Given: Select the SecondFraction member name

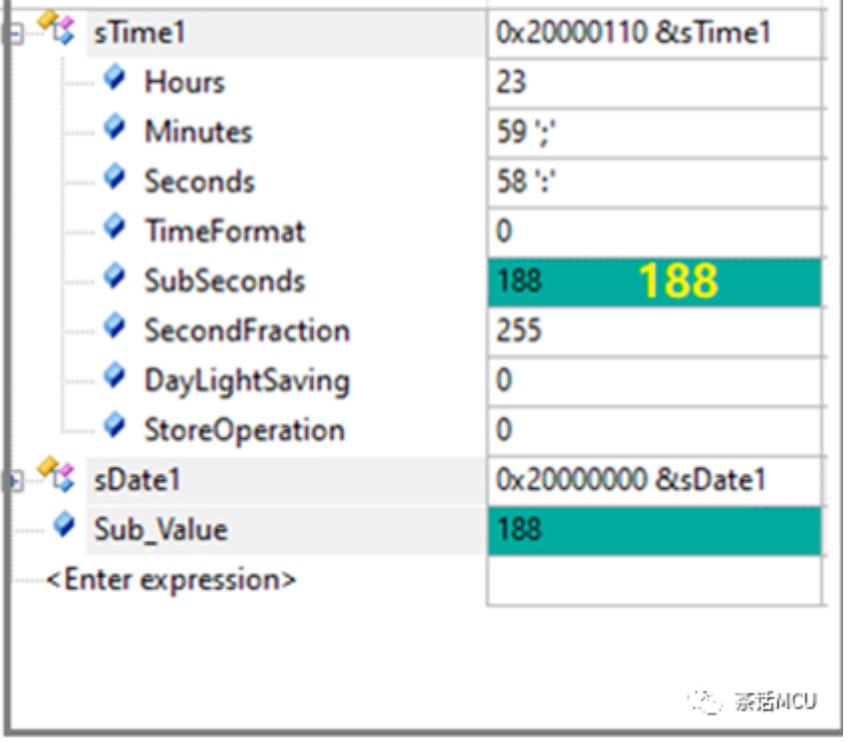Looking at the screenshot, I should [247, 331].
